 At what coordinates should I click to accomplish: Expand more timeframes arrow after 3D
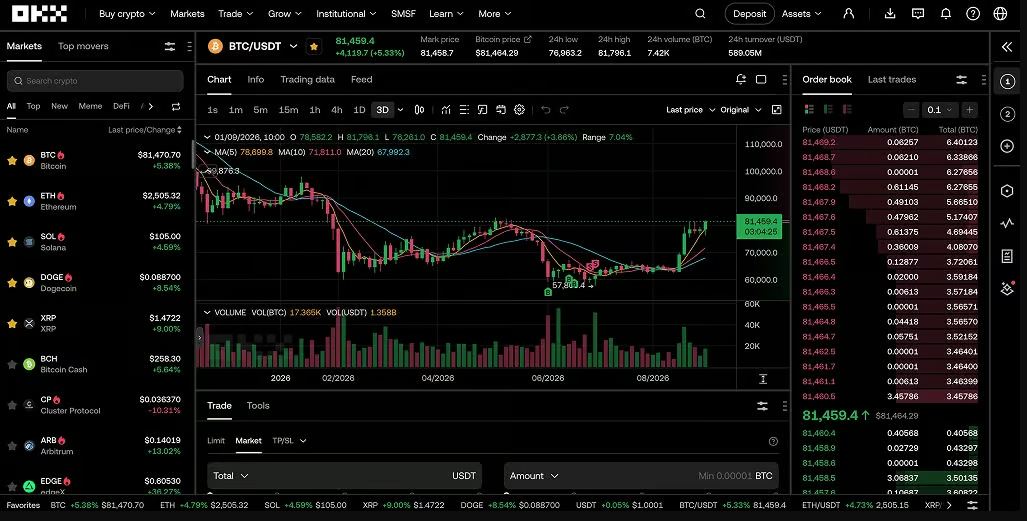click(400, 110)
